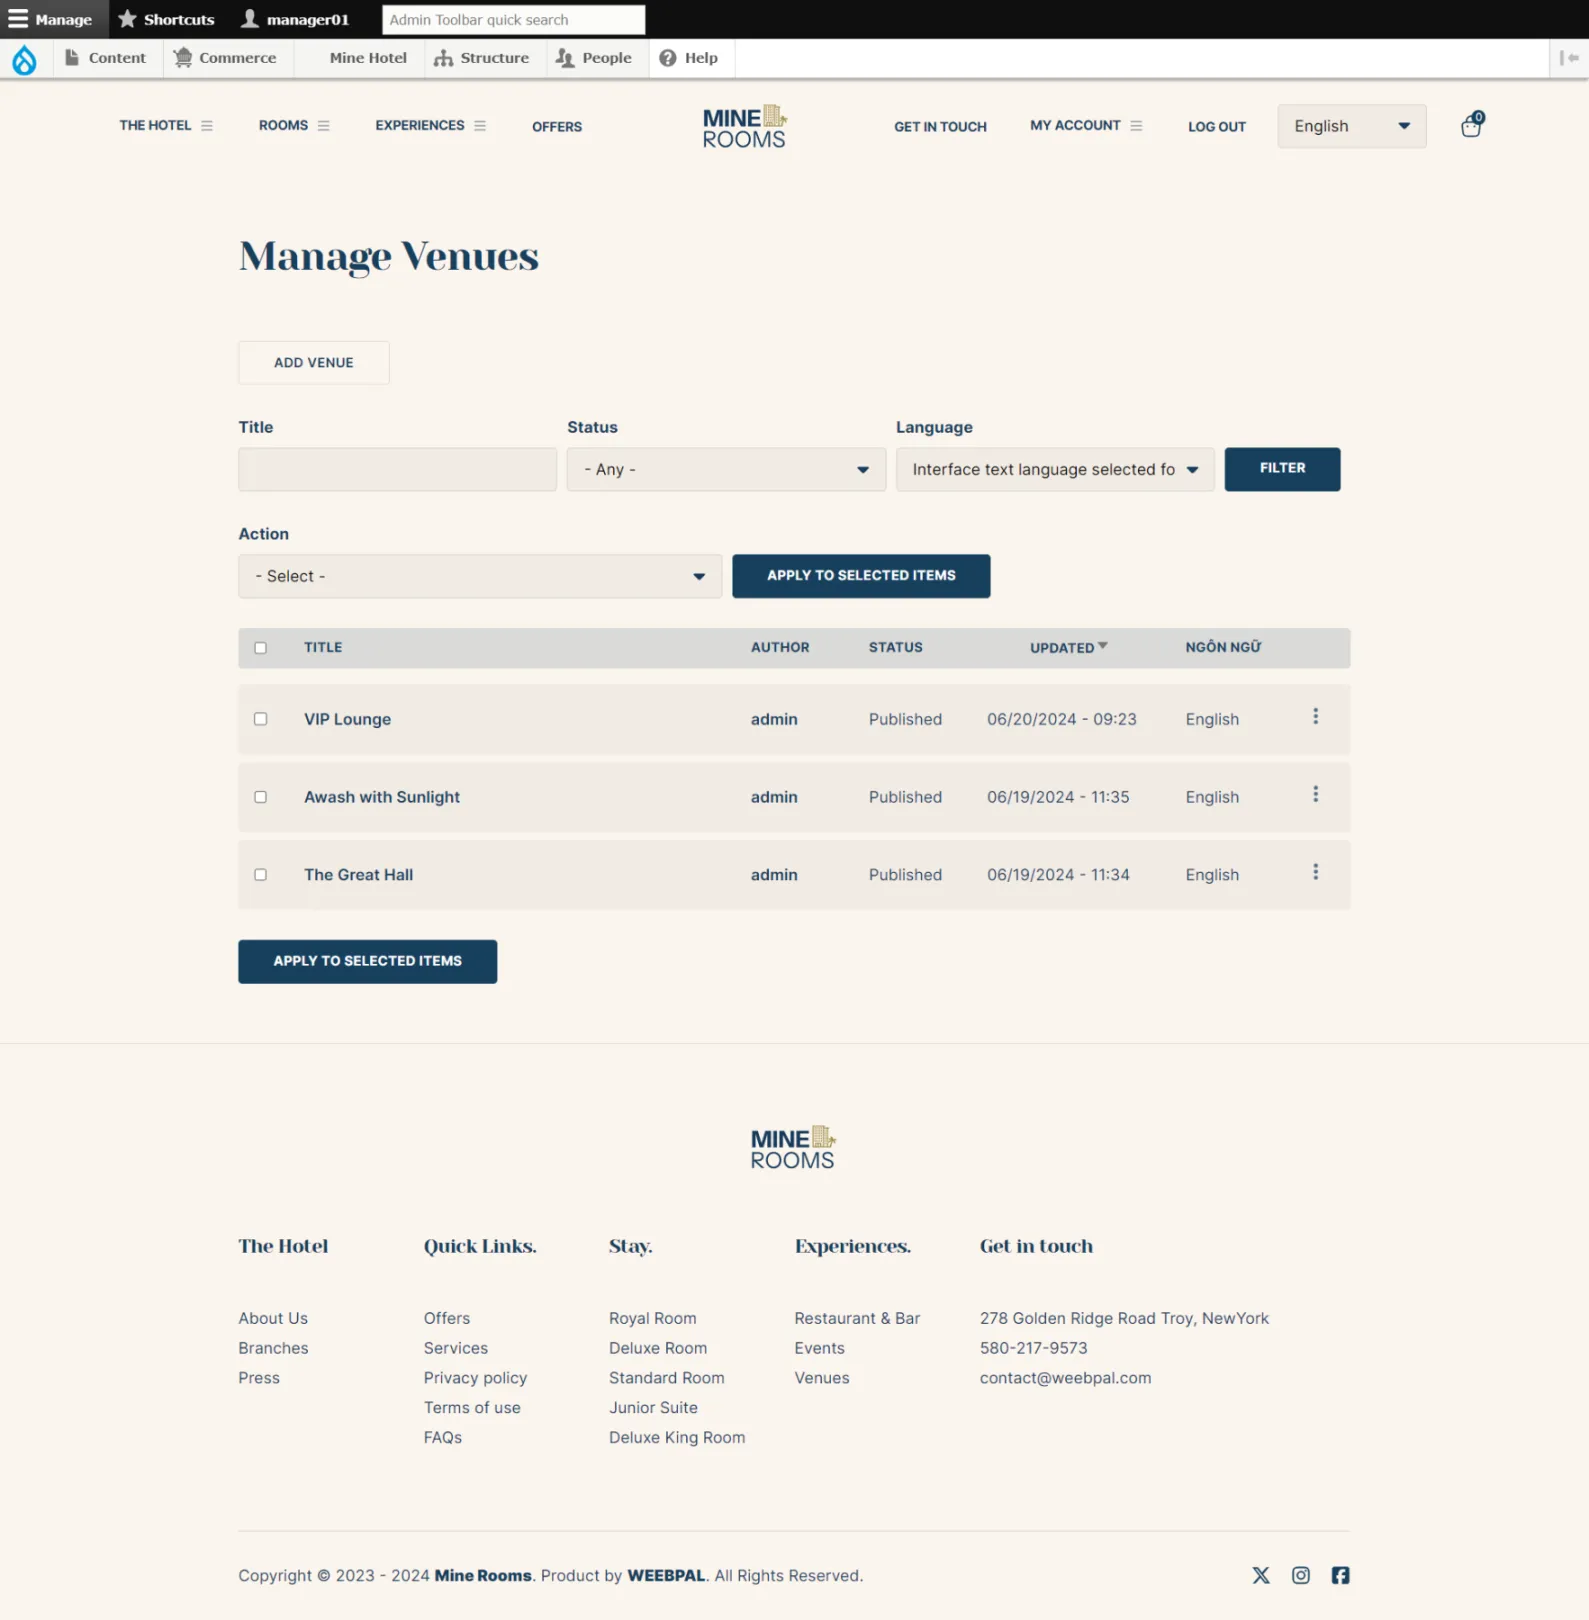Toggle the Manage hamburger menu
This screenshot has width=1589, height=1620.
tap(50, 19)
